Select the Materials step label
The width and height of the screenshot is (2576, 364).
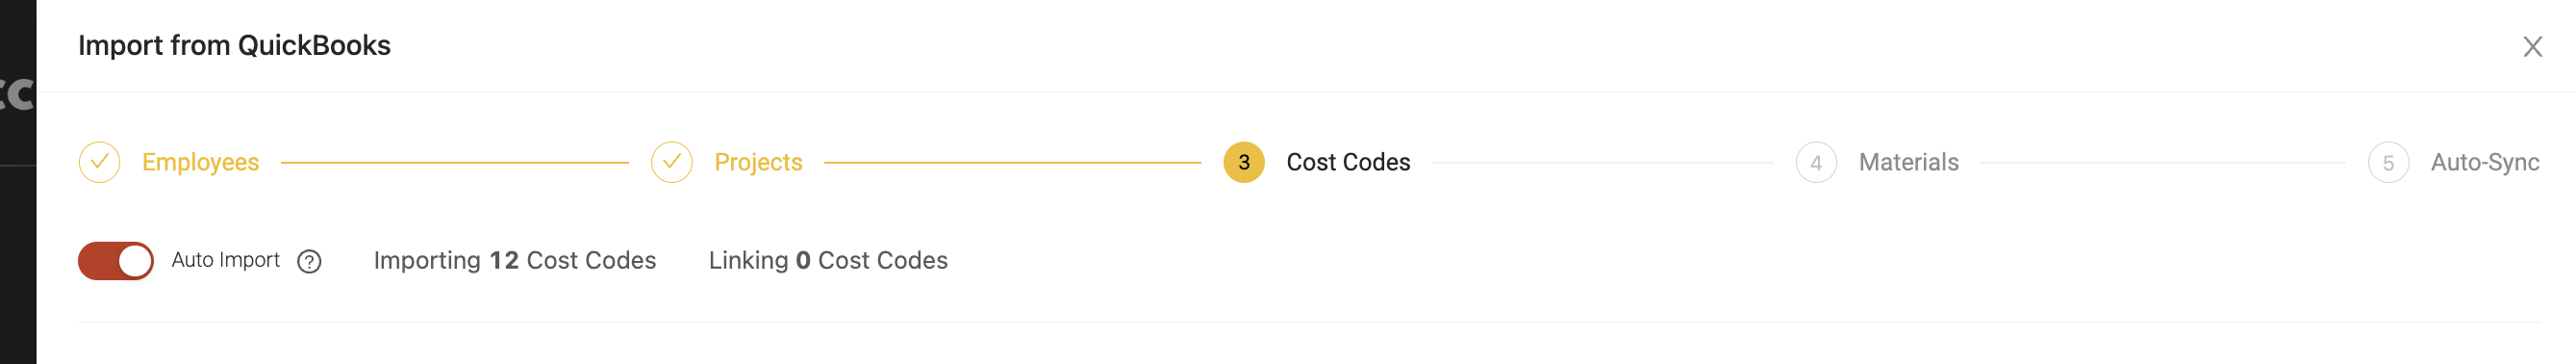(x=1908, y=162)
